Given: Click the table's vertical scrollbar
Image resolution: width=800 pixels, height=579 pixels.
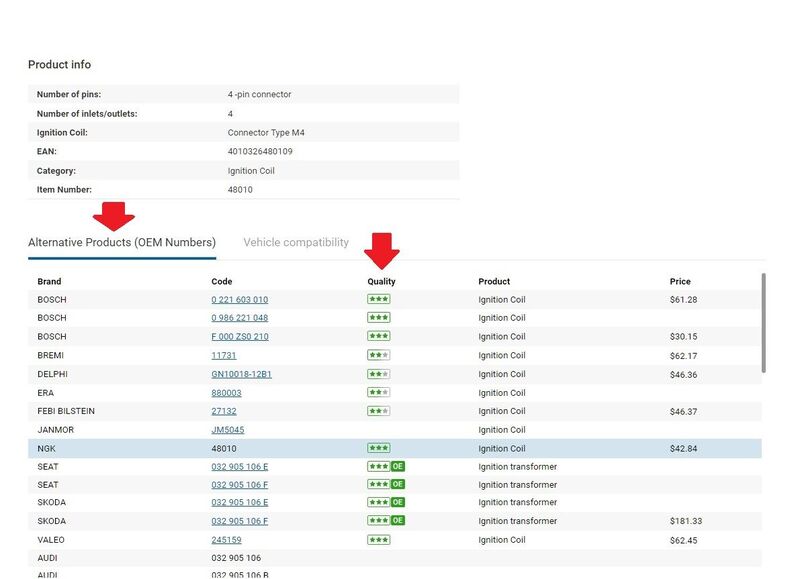Looking at the screenshot, I should coord(764,323).
